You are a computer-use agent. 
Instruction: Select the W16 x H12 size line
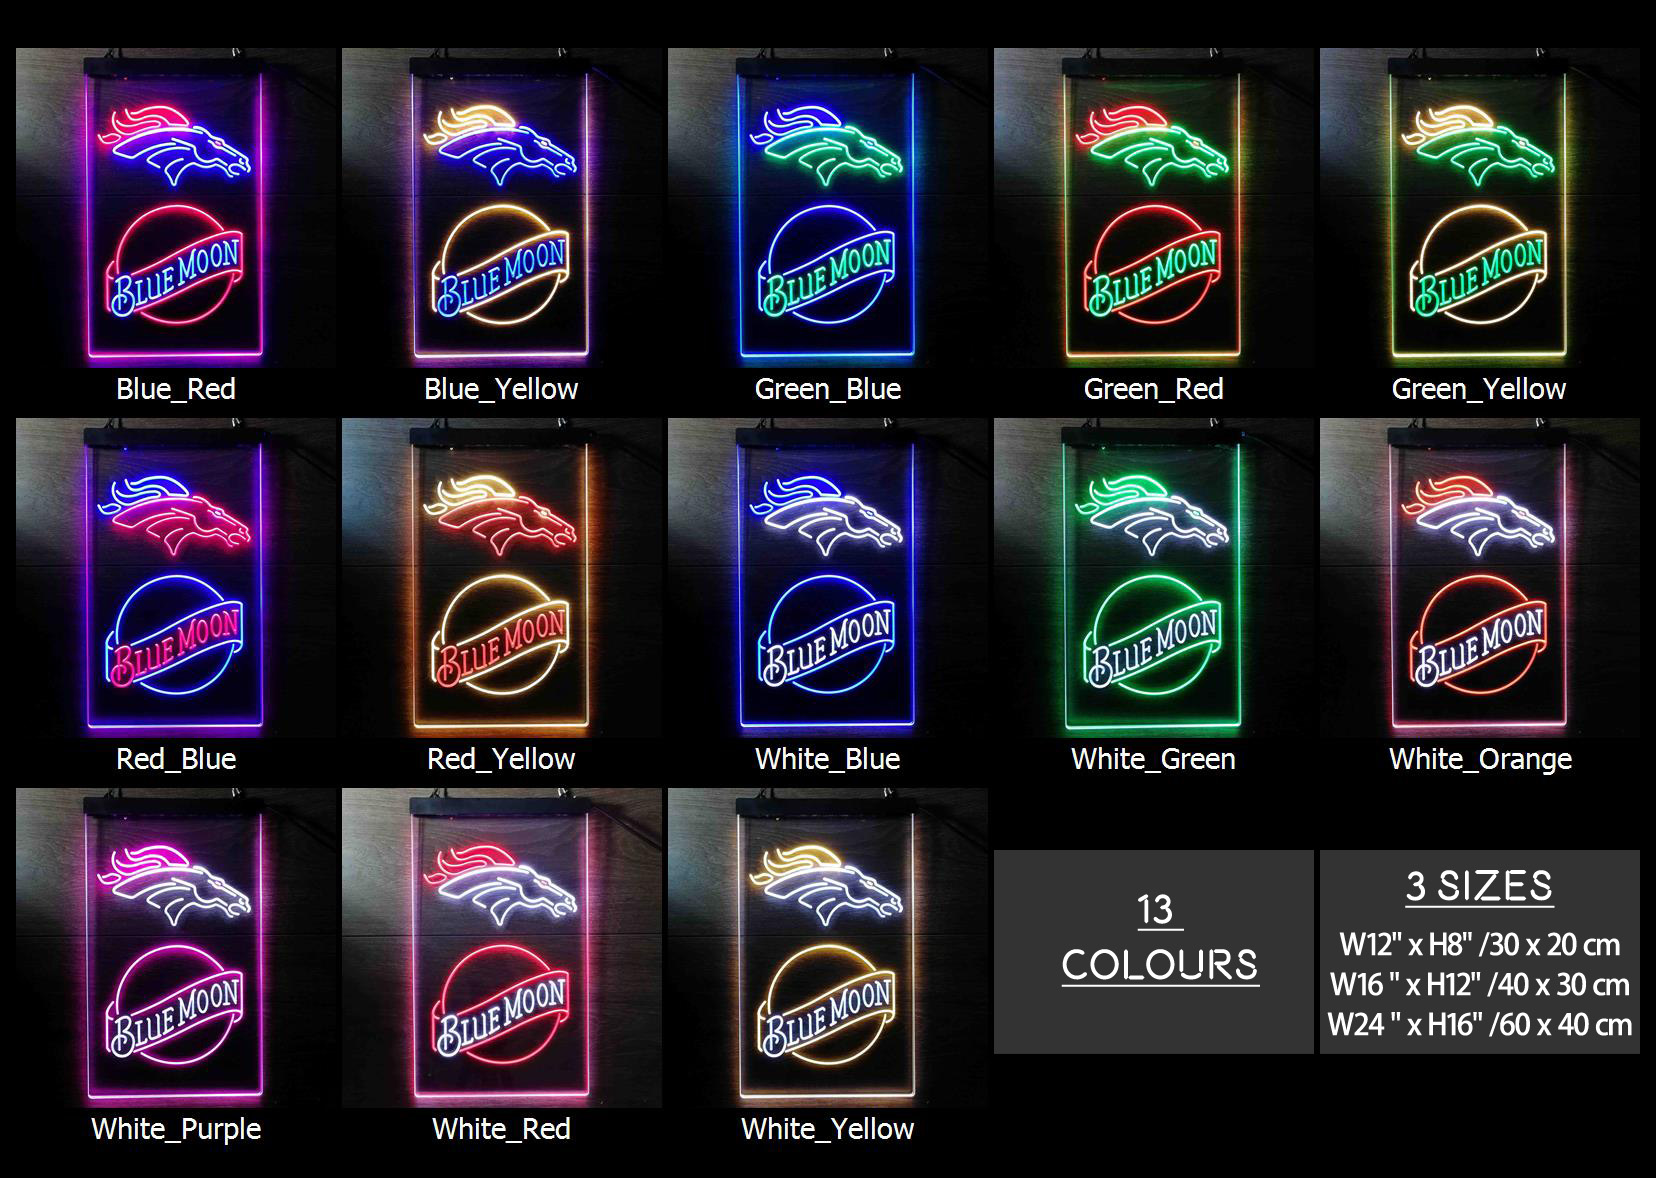click(1480, 985)
